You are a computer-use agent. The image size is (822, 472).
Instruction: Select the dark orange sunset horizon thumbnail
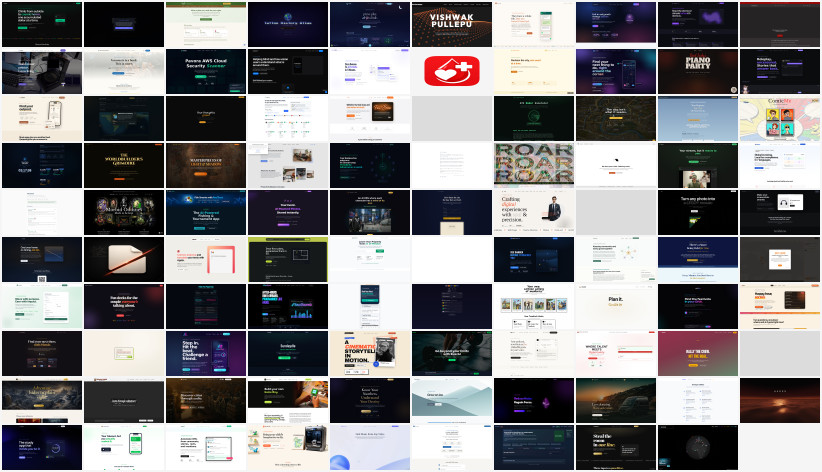tap(780, 401)
